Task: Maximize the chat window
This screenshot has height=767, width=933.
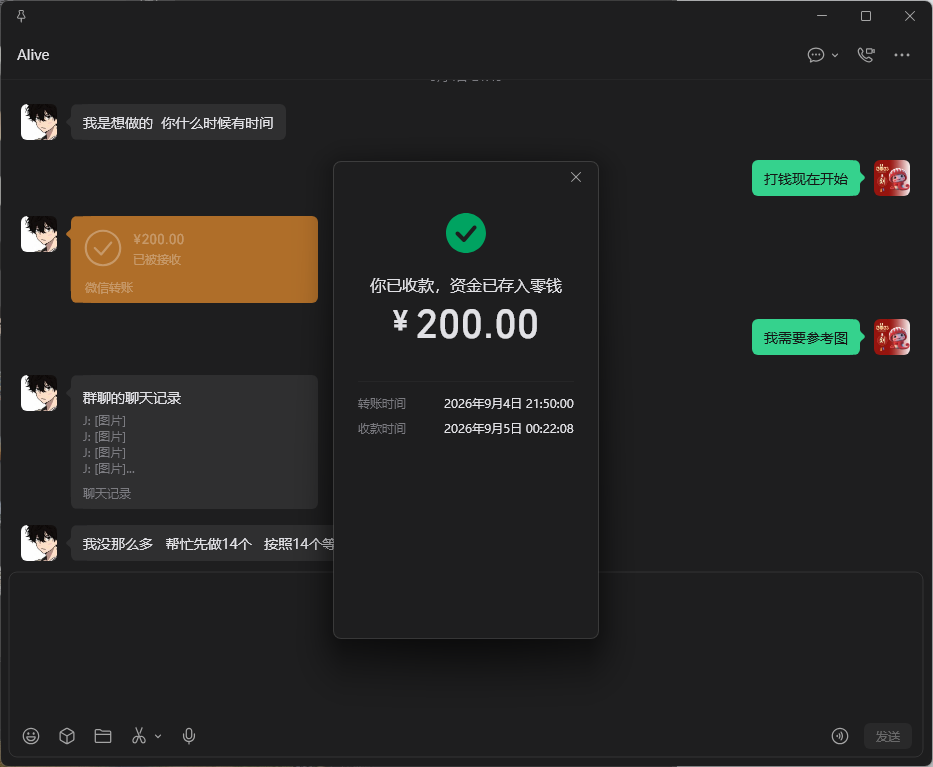Action: coord(866,16)
